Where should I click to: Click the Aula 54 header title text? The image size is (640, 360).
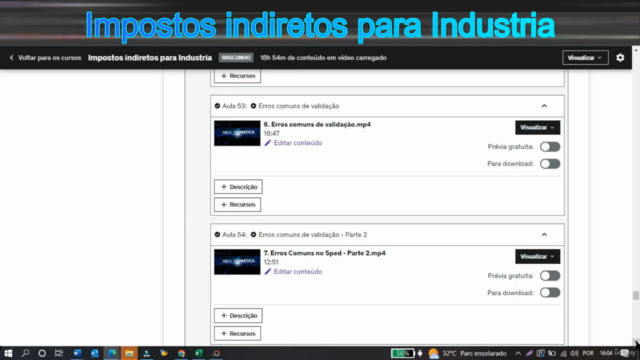[313, 235]
